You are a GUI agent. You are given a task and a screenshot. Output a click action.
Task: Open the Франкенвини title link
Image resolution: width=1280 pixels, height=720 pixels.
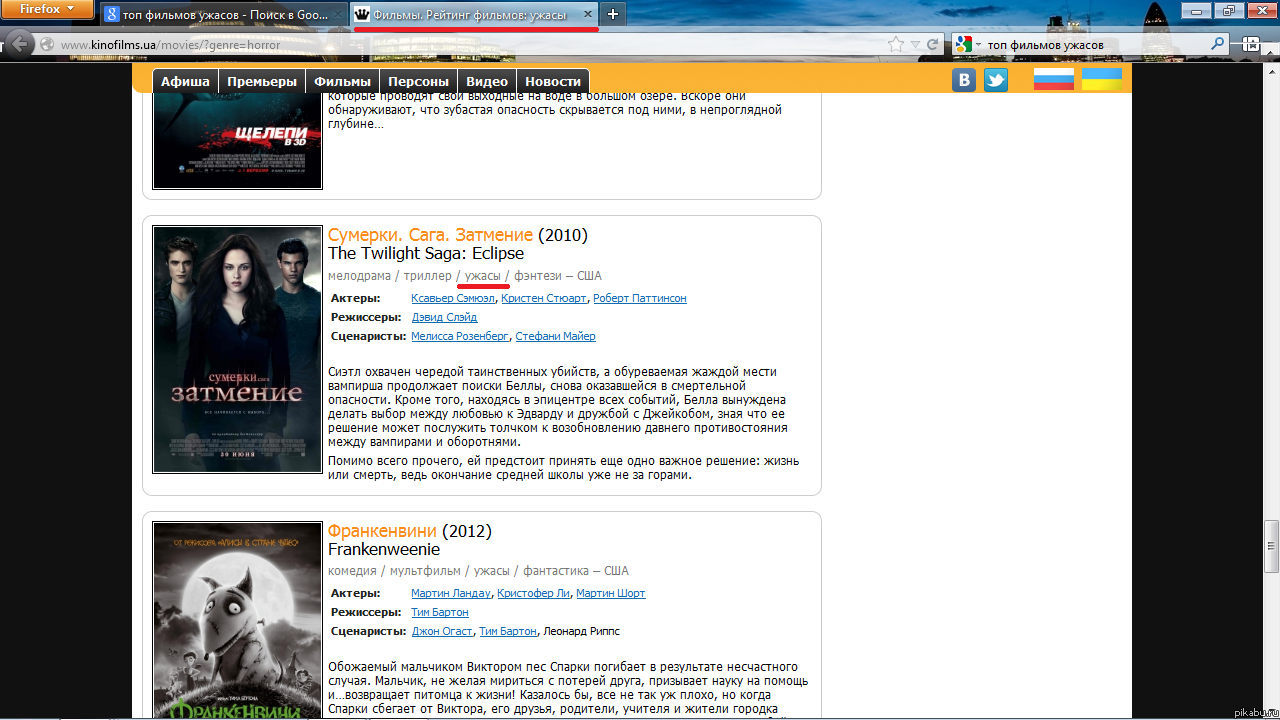[x=382, y=531]
